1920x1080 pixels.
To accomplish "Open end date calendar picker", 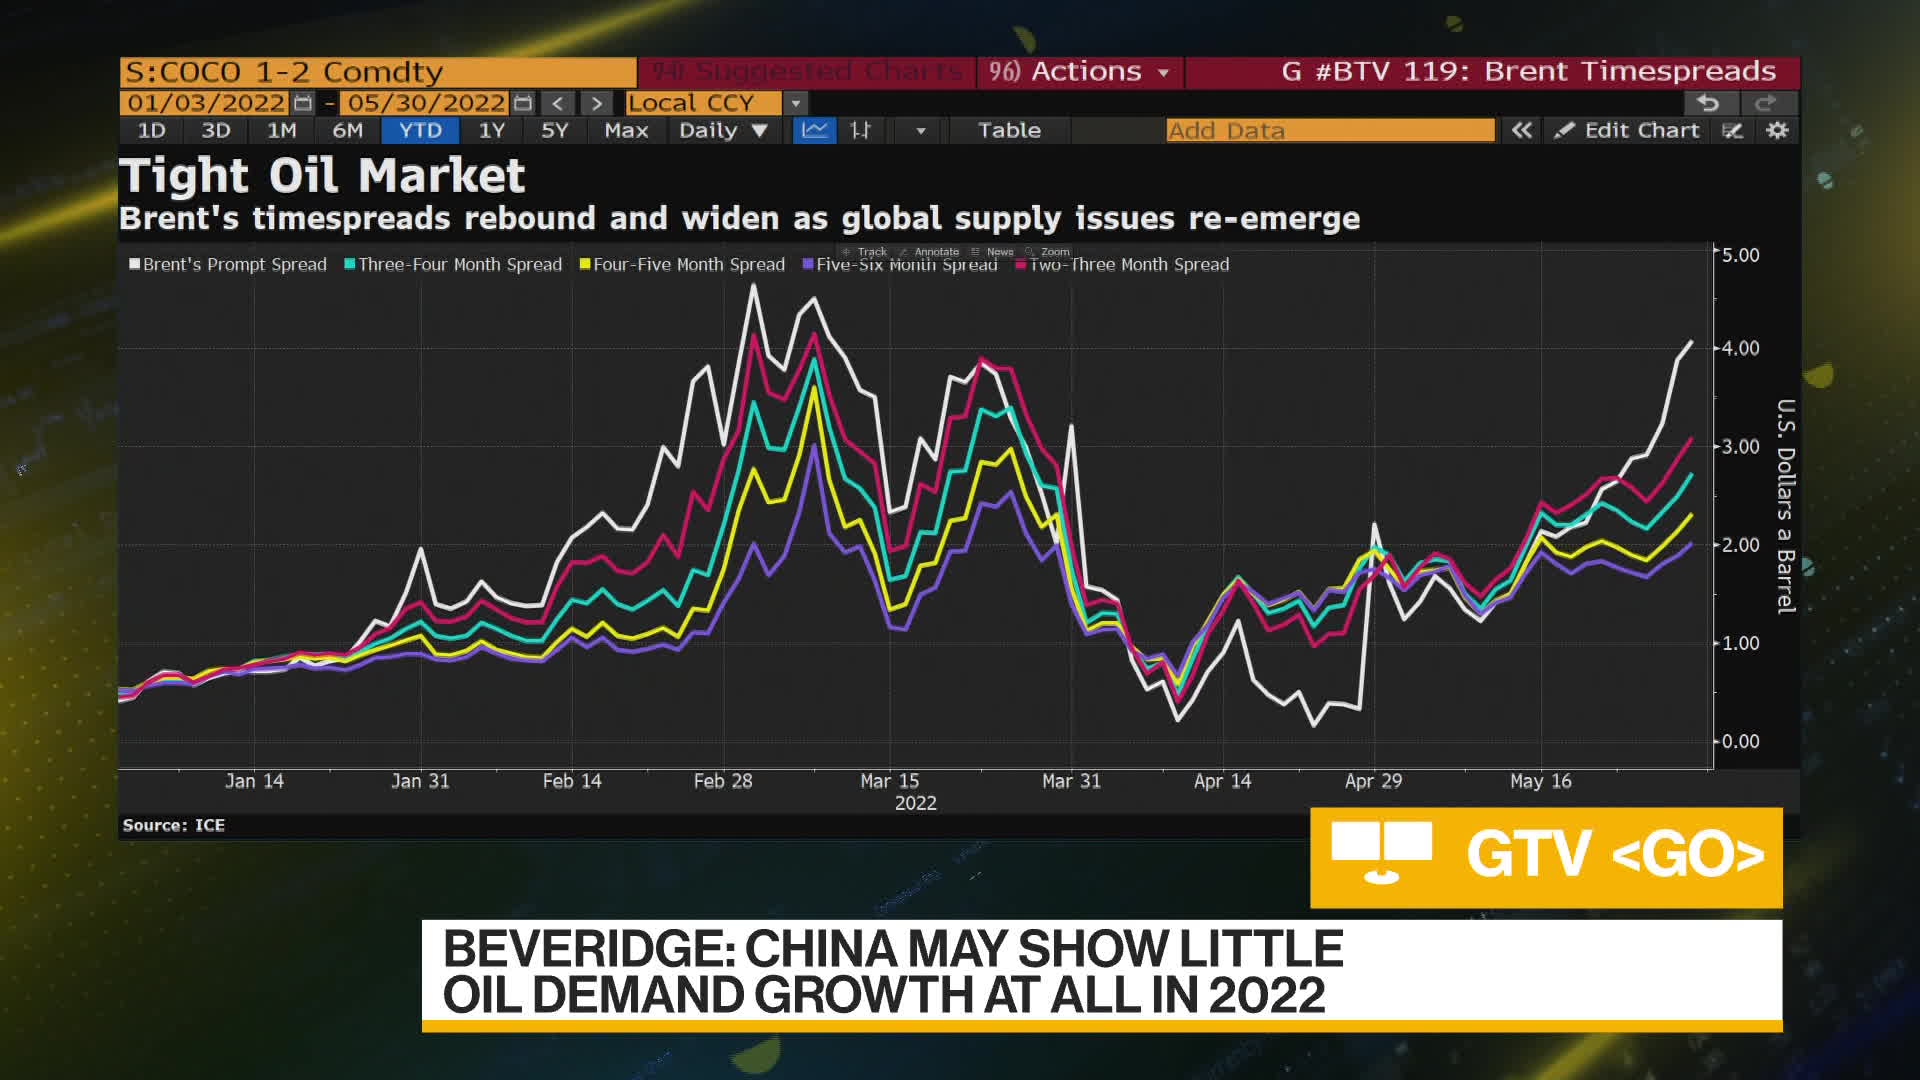I will pos(522,103).
